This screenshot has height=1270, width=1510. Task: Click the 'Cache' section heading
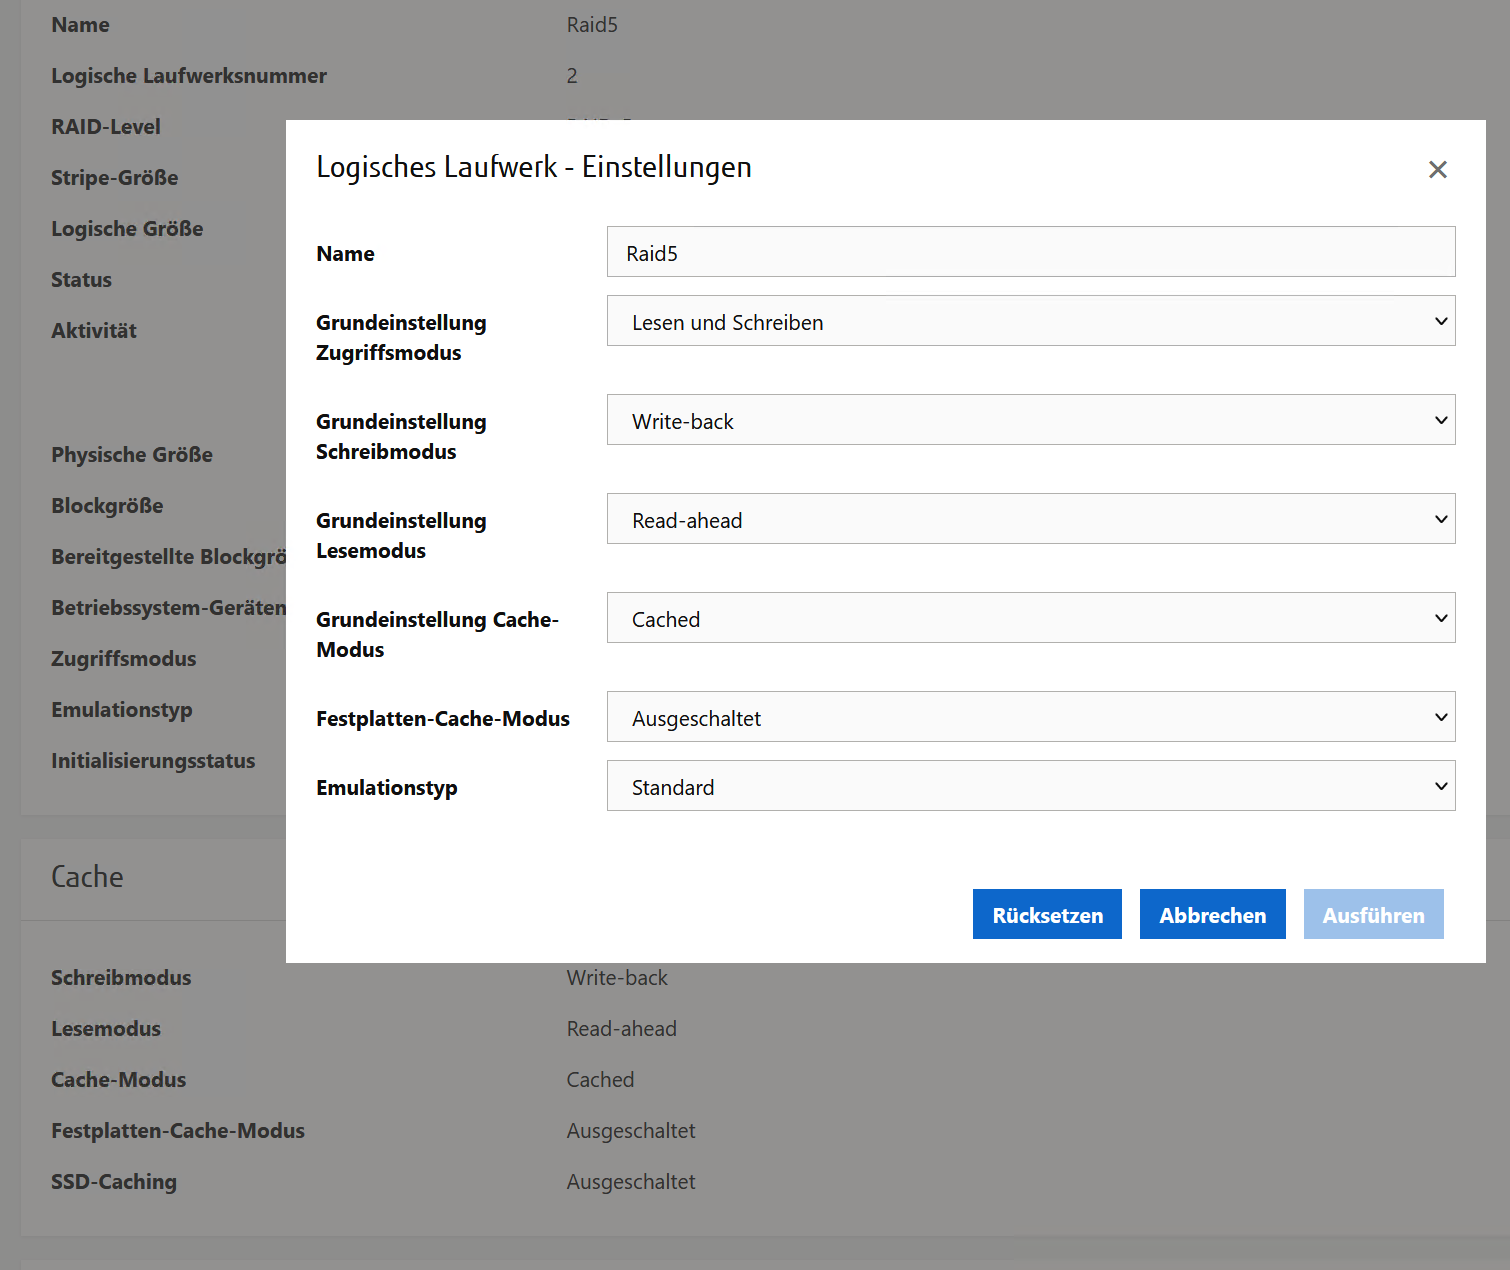[88, 877]
